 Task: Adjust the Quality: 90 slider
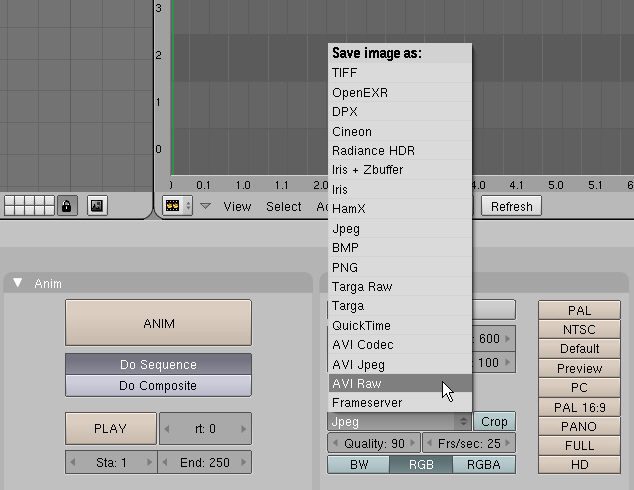coord(374,444)
